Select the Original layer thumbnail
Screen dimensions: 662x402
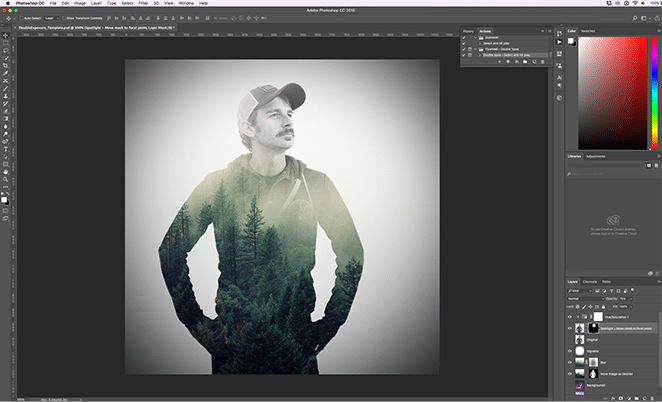pos(581,340)
